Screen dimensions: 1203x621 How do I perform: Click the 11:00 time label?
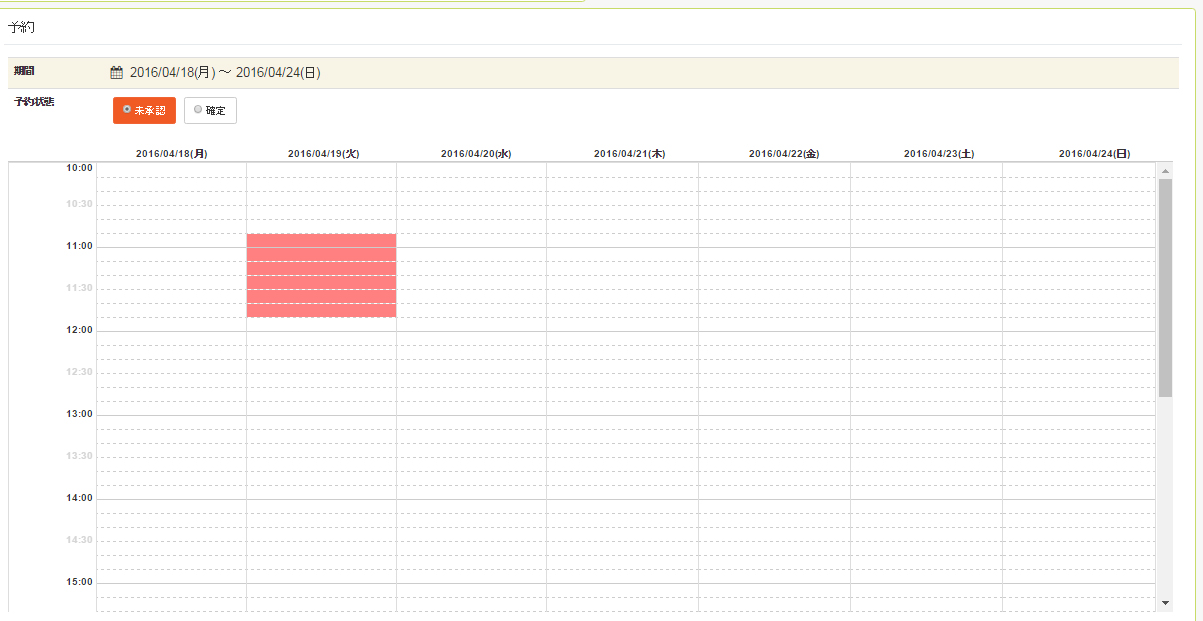coord(80,246)
